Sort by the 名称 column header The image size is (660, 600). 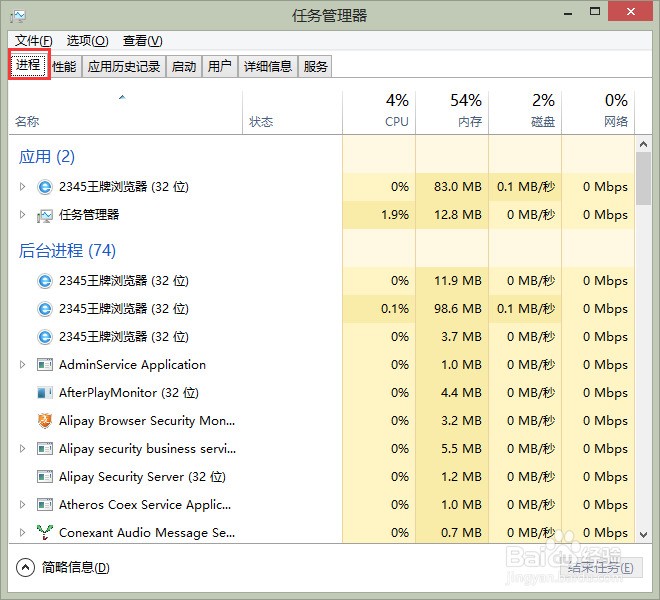point(125,113)
